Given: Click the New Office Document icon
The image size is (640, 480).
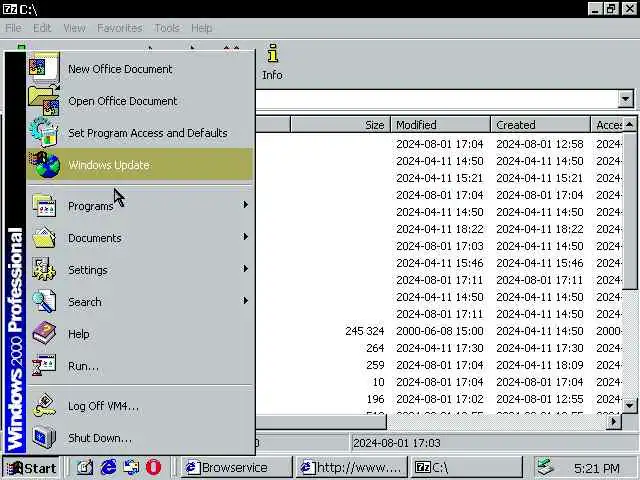Looking at the screenshot, I should click(44, 68).
